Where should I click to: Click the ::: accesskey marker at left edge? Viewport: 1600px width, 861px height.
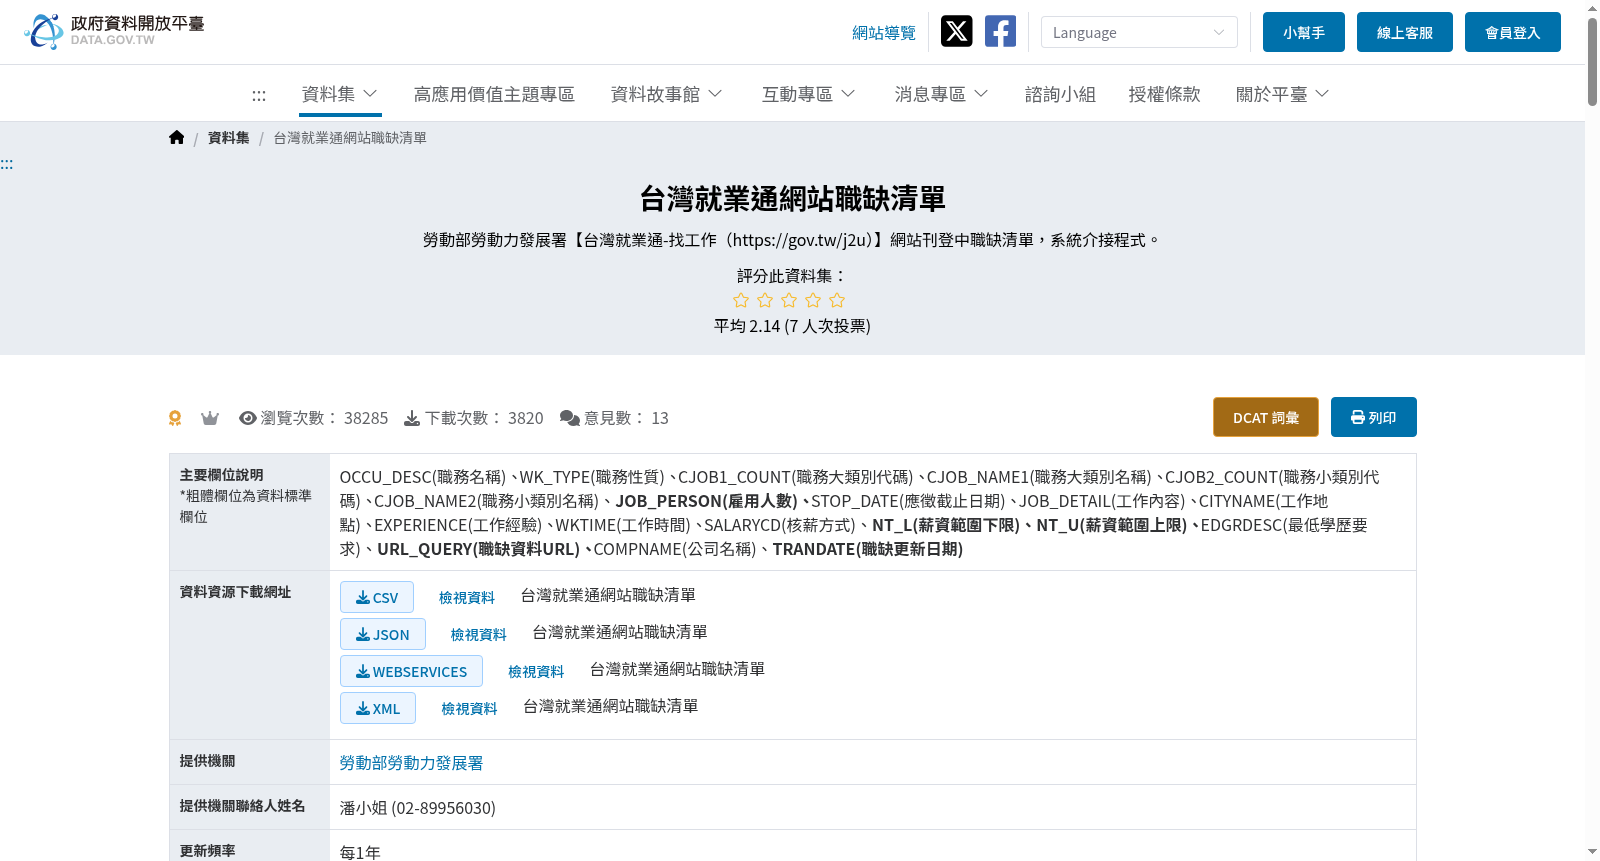pos(7,164)
